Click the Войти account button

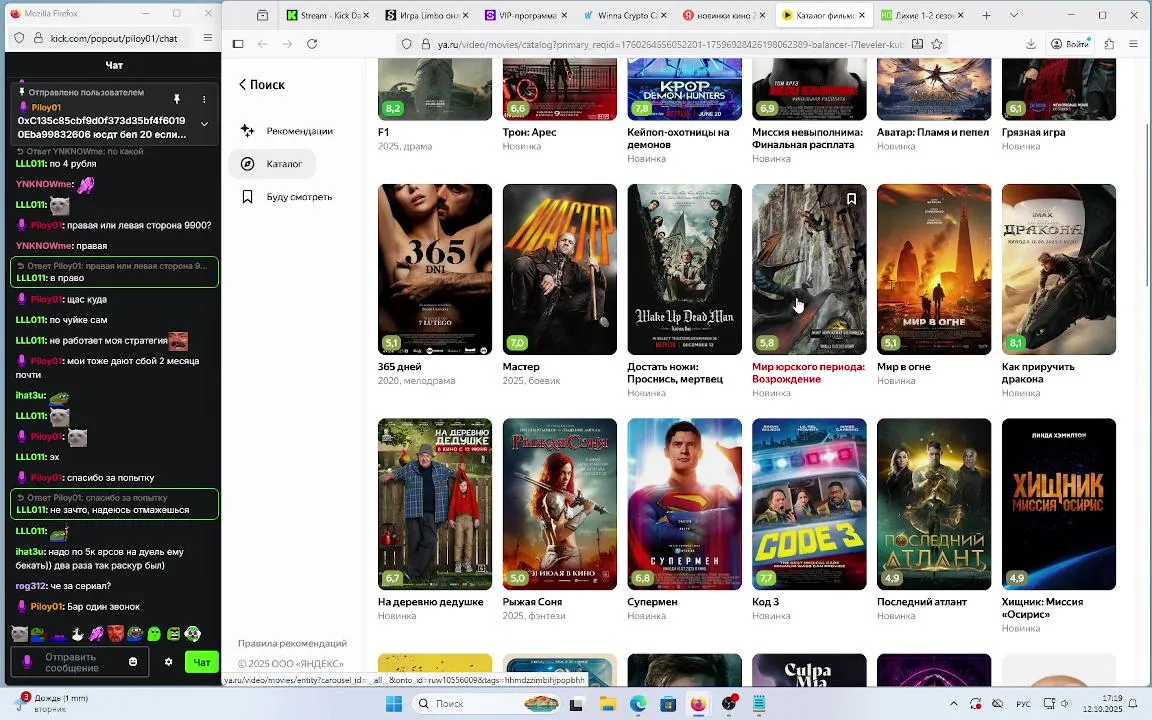click(1070, 44)
